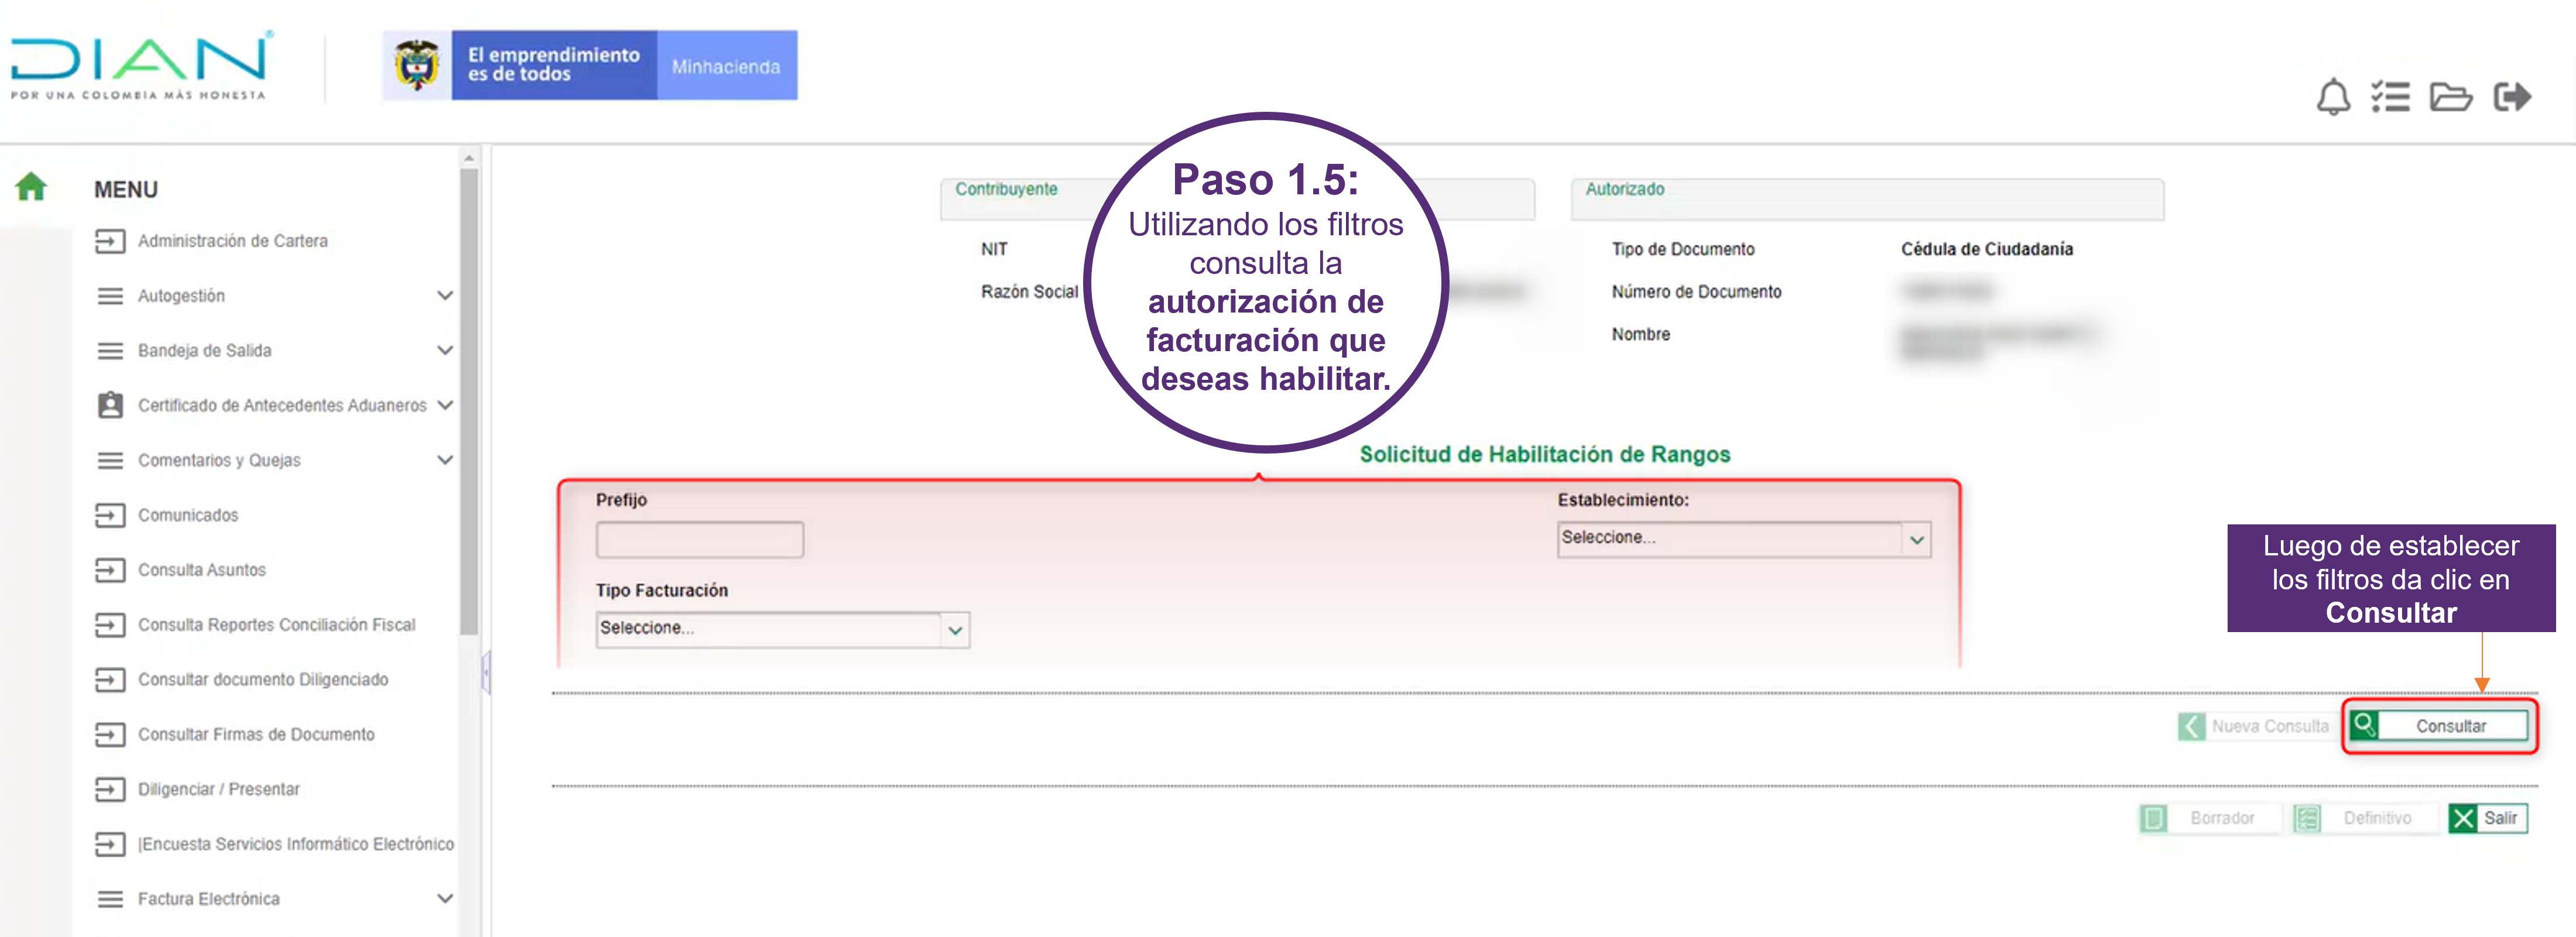Open the Tipo Facturación dropdown

[x=782, y=629]
